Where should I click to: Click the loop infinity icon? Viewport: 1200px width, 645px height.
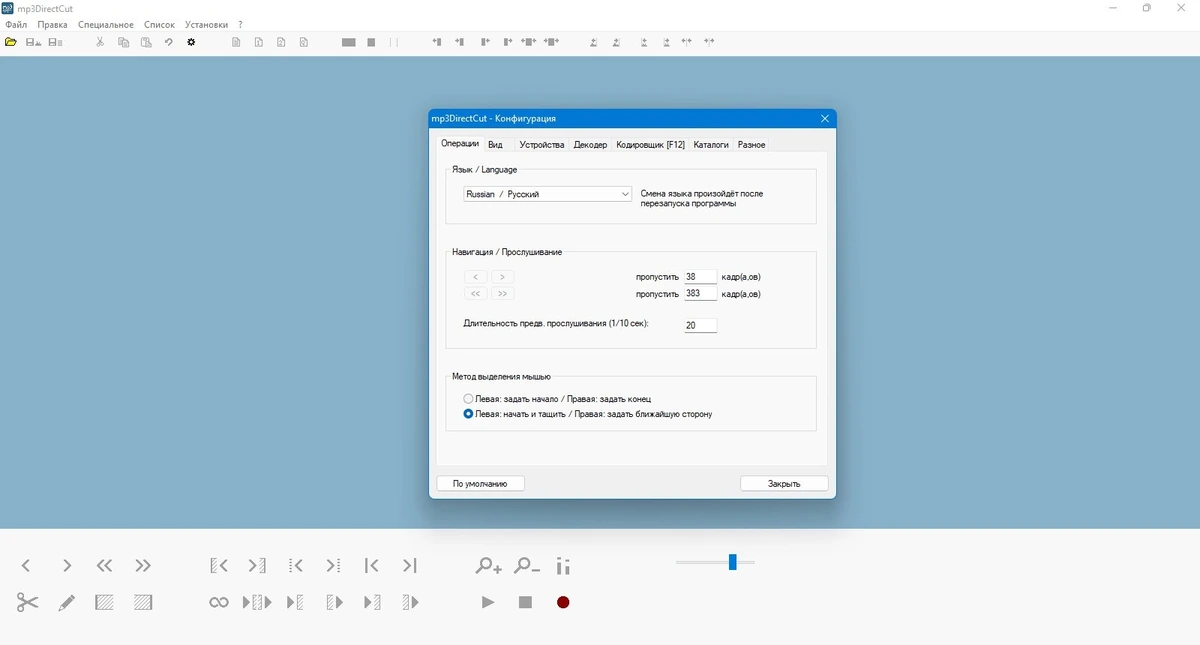pos(219,602)
